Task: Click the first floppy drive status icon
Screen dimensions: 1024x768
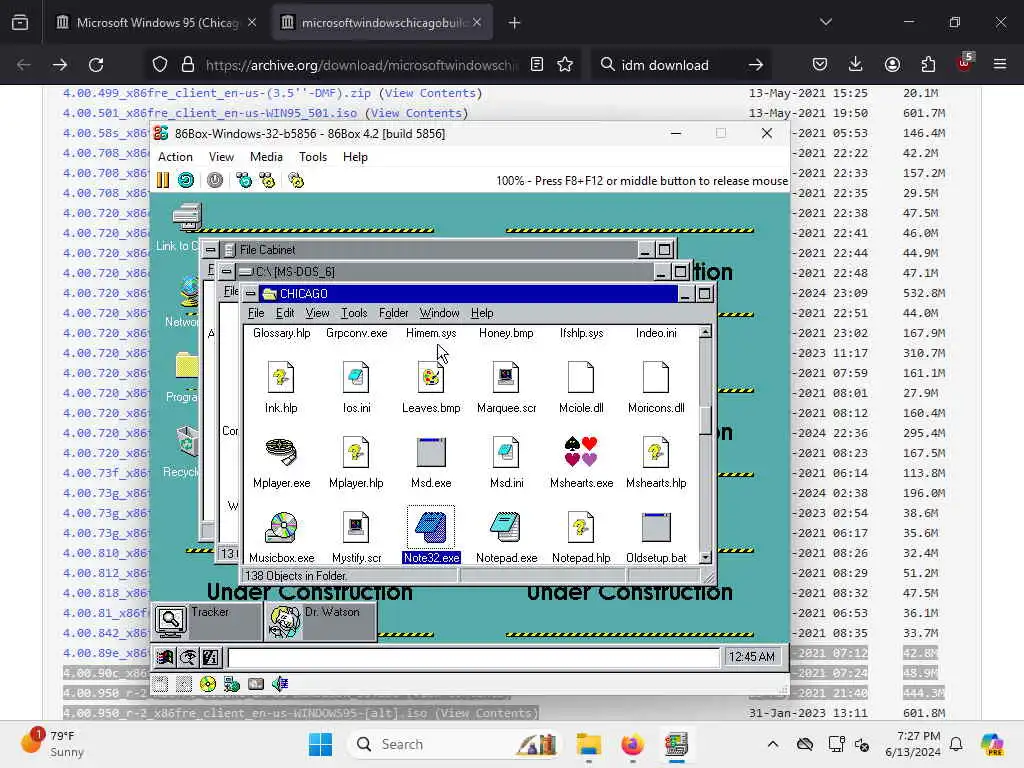Action: 161,684
